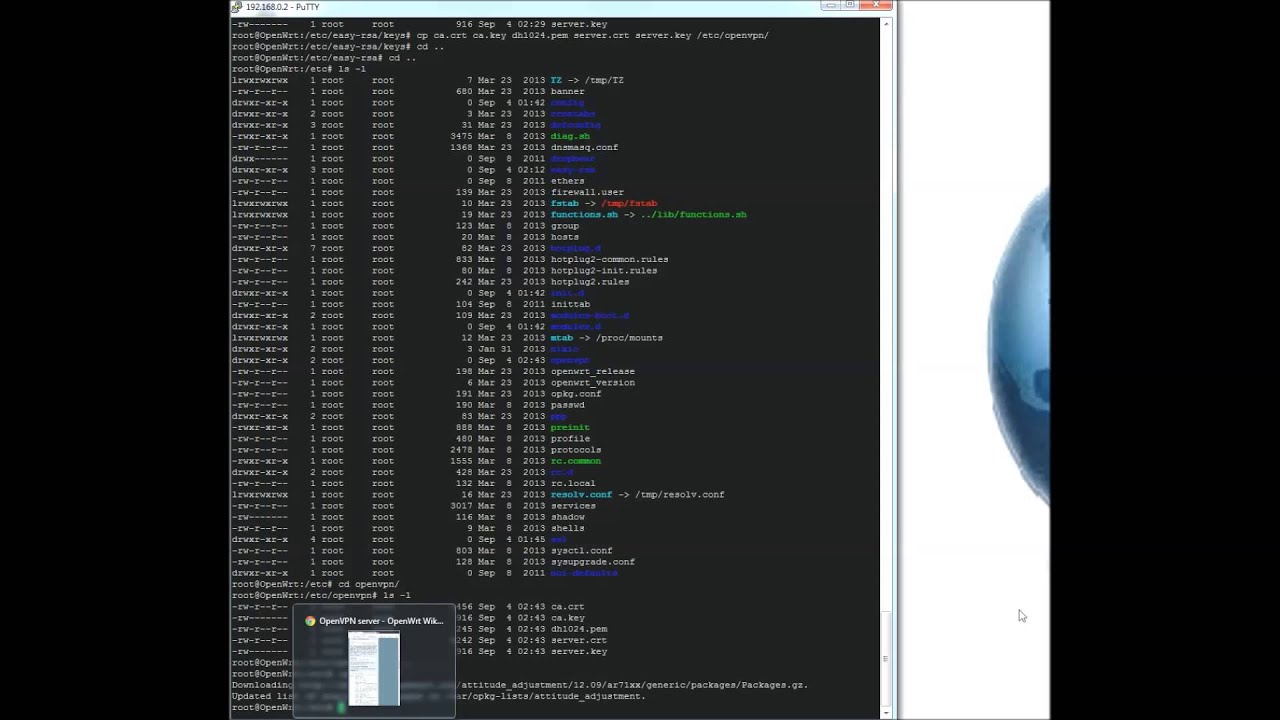The height and width of the screenshot is (720, 1280).
Task: Click the 'openwrt_release' file name
Action: (x=593, y=371)
